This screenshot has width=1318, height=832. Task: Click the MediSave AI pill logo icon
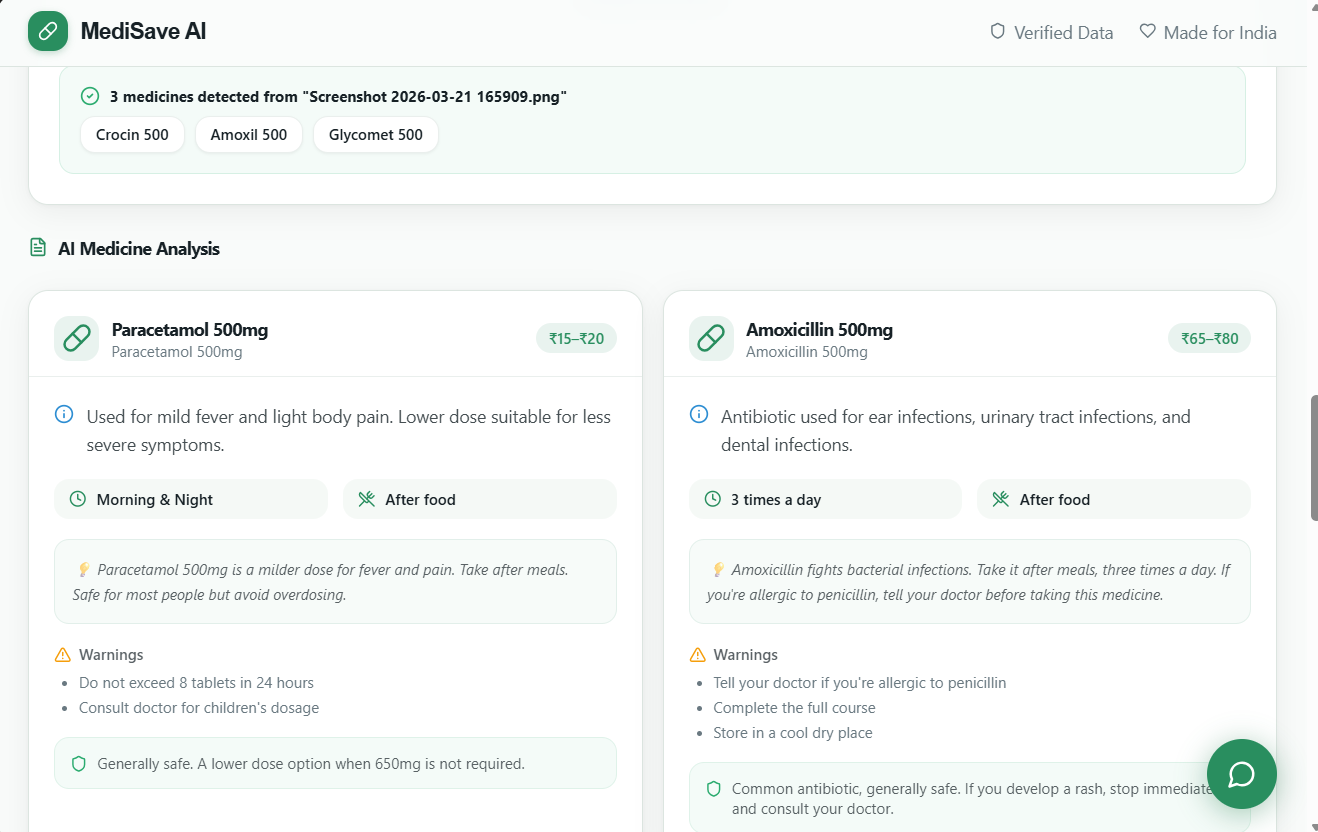(x=48, y=31)
